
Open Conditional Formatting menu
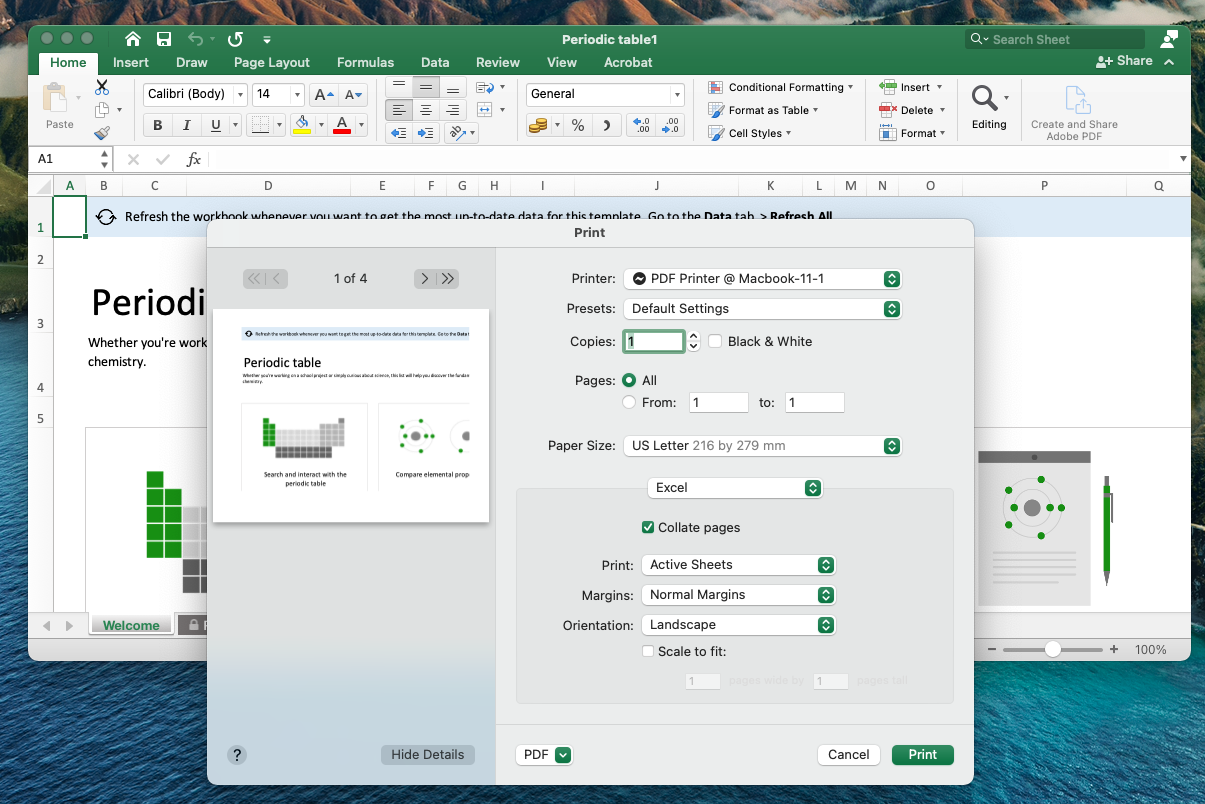tap(781, 88)
